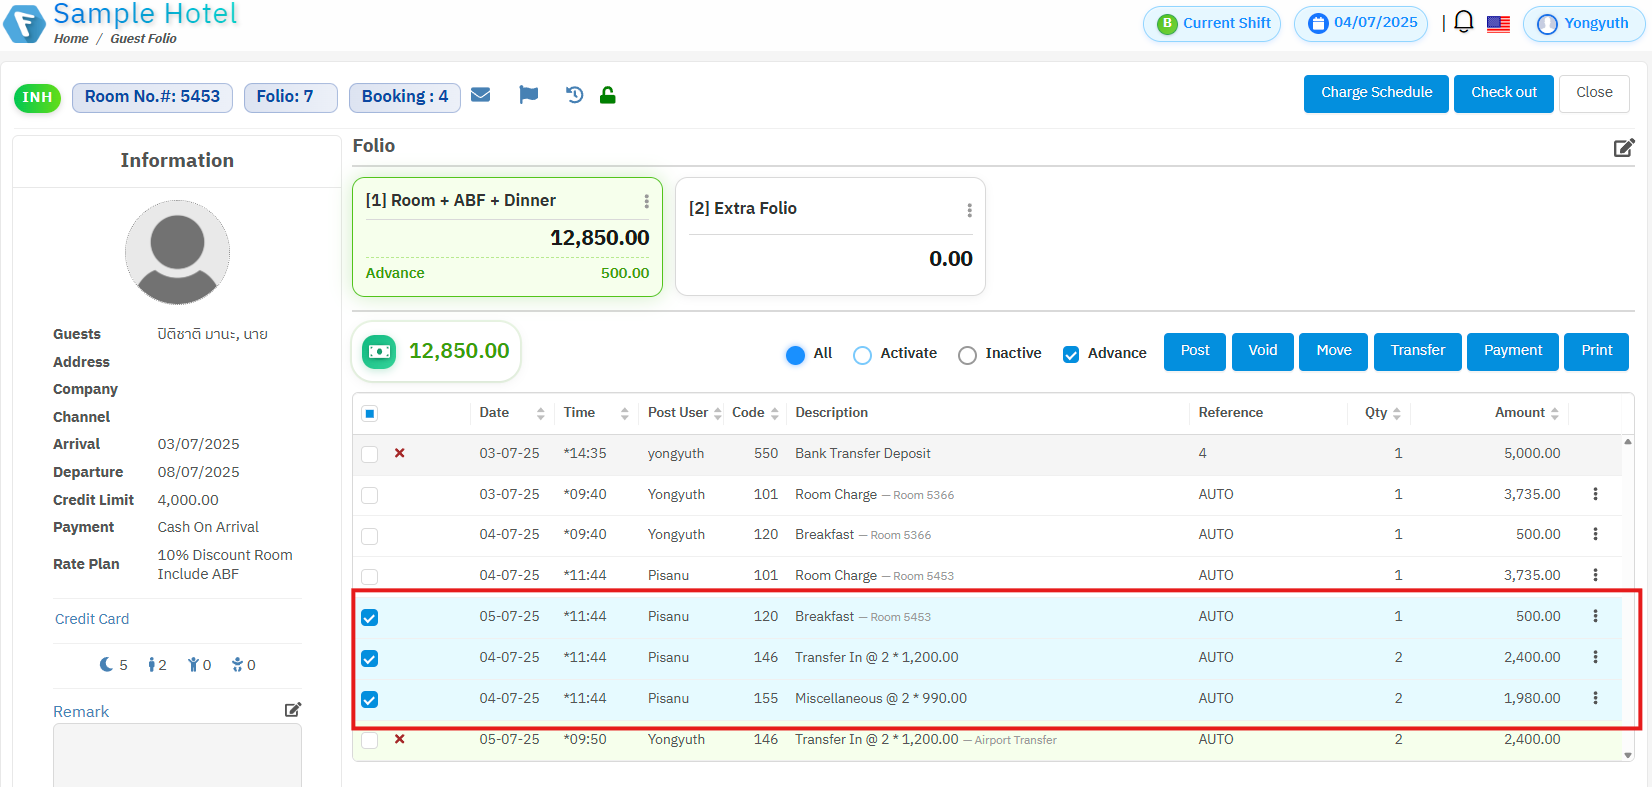This screenshot has height=787, width=1652.
Task: Go to Home breadcrumb
Action: coord(71,39)
